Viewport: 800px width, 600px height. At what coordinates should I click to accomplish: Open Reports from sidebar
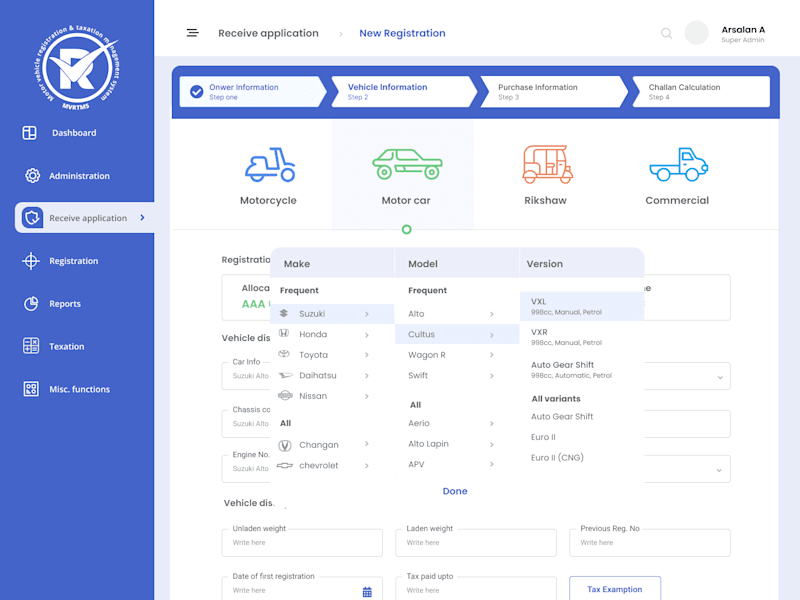(x=65, y=304)
